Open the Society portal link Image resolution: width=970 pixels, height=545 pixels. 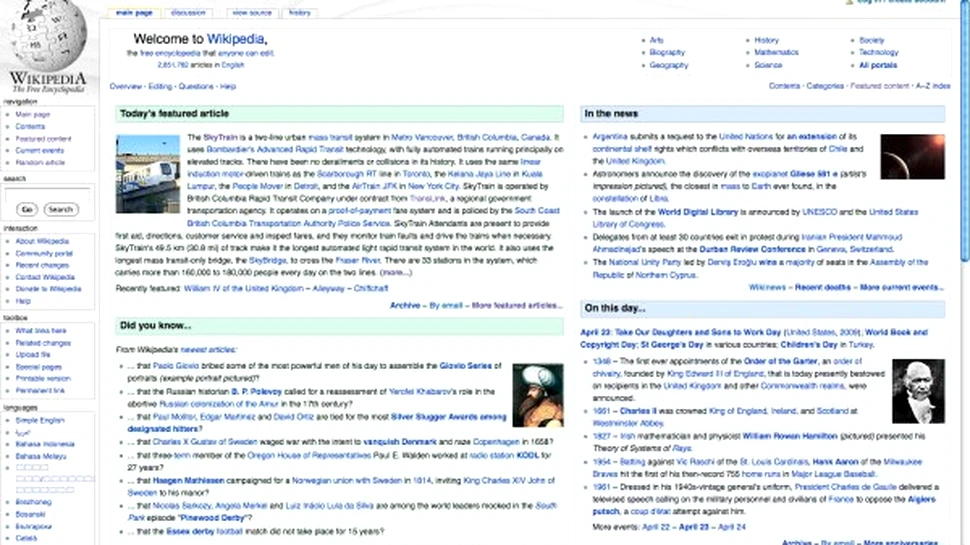pyautogui.click(x=872, y=40)
